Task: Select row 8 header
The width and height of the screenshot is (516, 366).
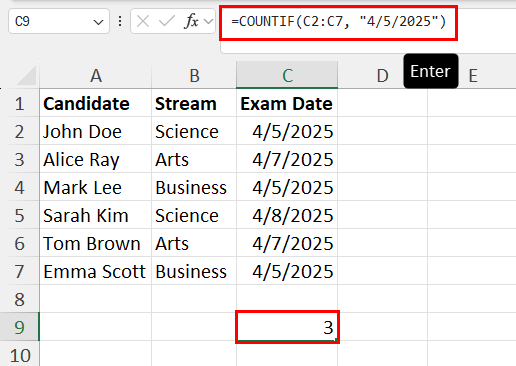Action: point(20,299)
